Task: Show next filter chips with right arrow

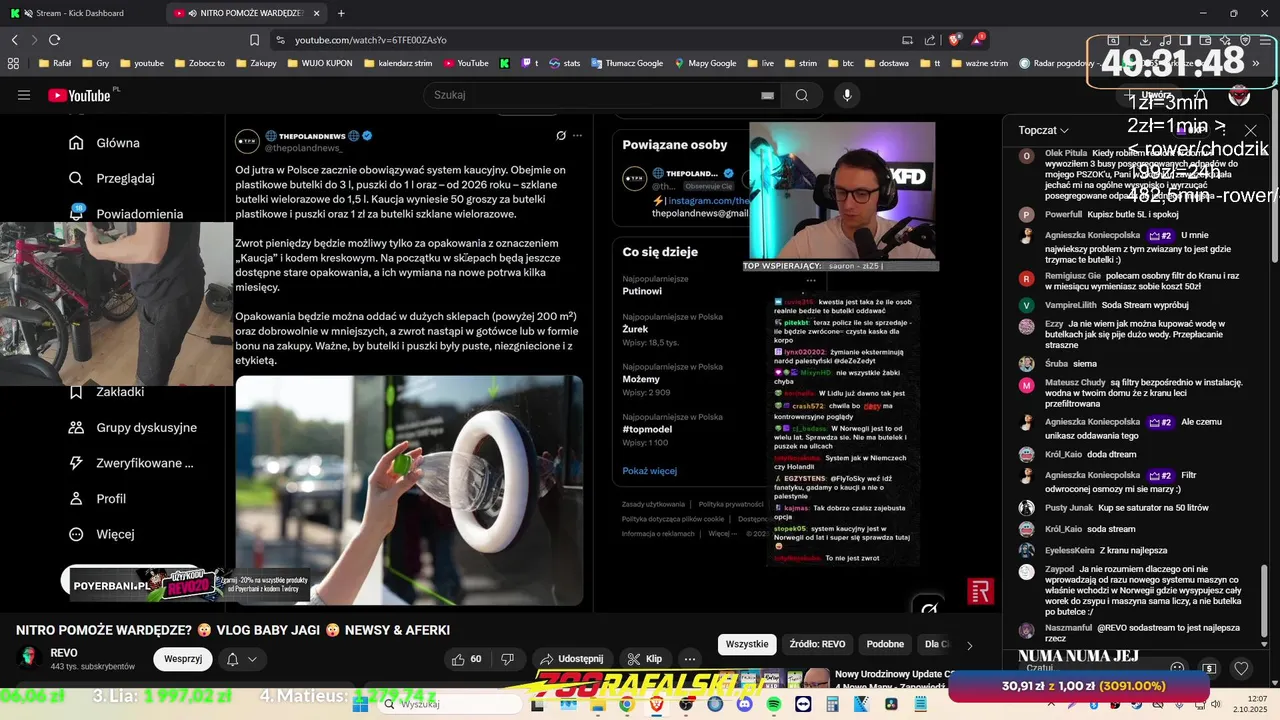Action: coord(969,645)
